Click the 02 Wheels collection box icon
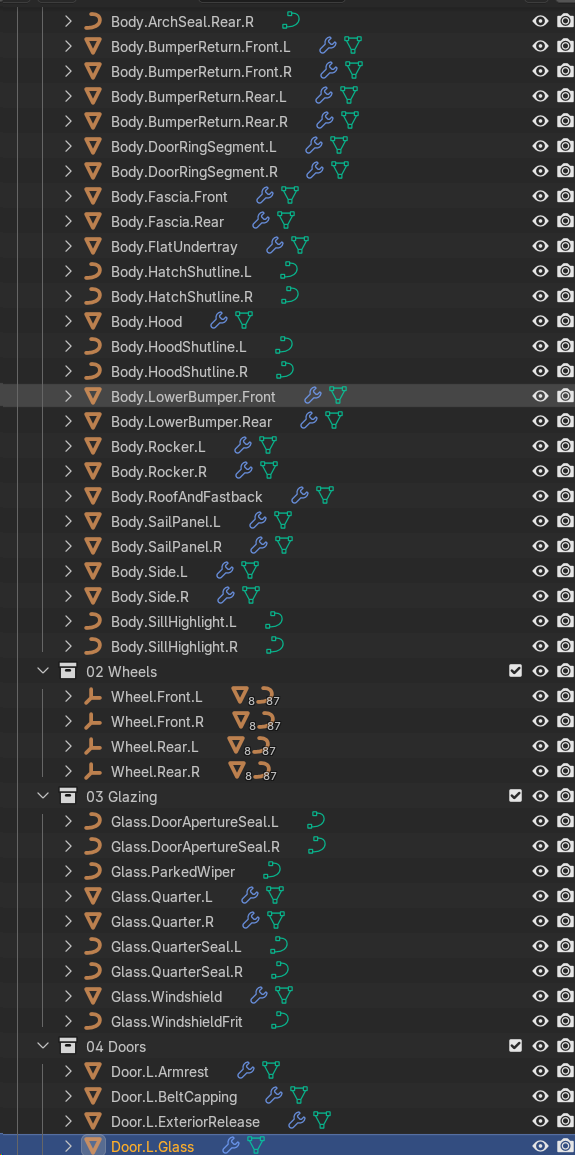 [68, 671]
